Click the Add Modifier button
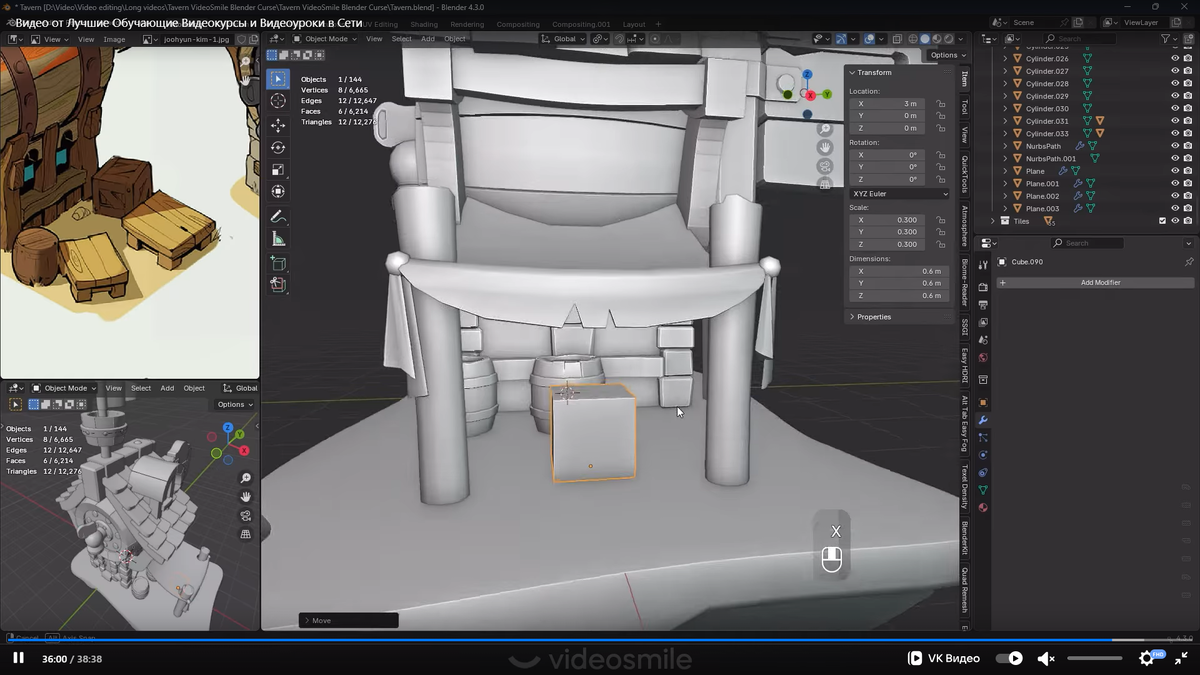Viewport: 1200px width, 675px height. [1099, 283]
